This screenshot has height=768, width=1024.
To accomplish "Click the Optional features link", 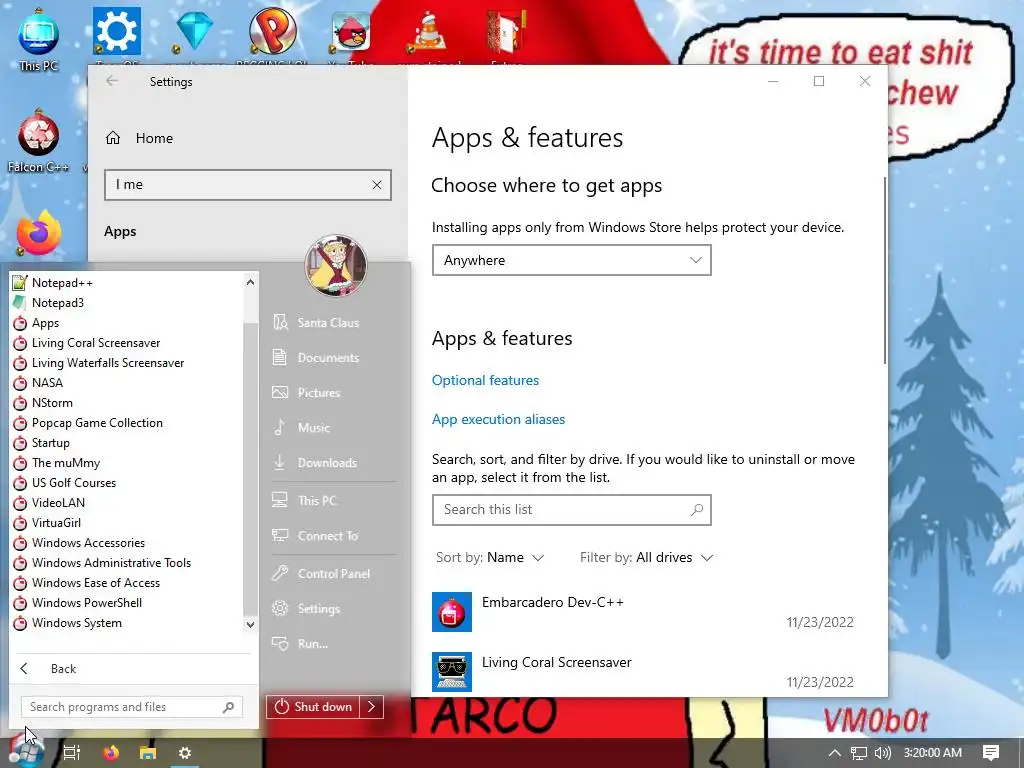I will pos(485,380).
